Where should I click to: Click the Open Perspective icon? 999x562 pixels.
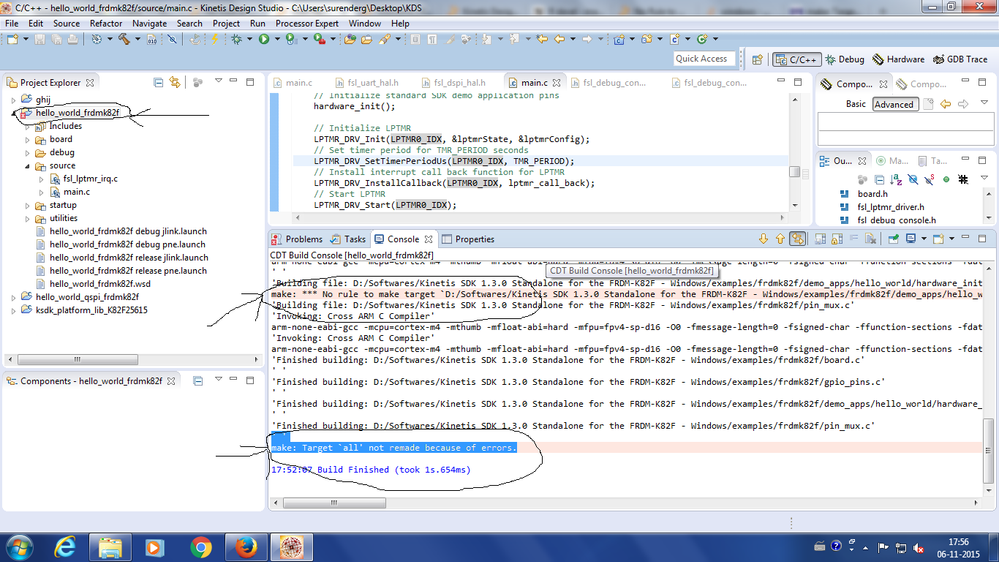coord(757,59)
